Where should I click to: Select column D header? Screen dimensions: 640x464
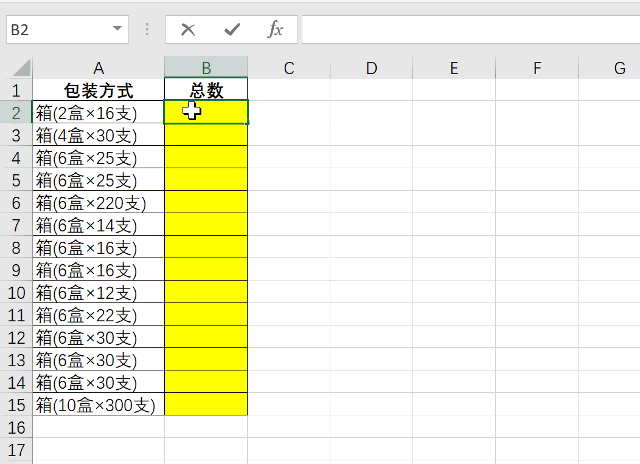click(371, 68)
